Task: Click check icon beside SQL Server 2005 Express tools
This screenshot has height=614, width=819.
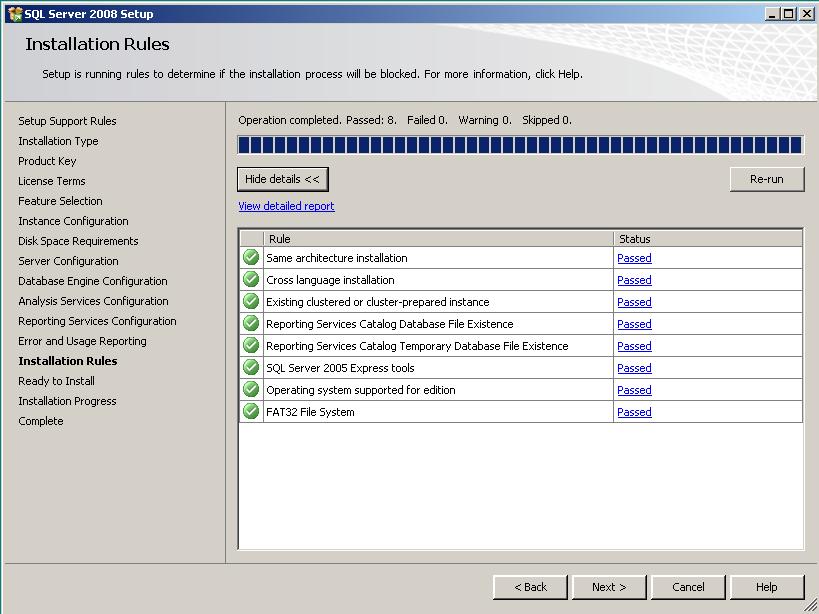Action: click(x=251, y=367)
